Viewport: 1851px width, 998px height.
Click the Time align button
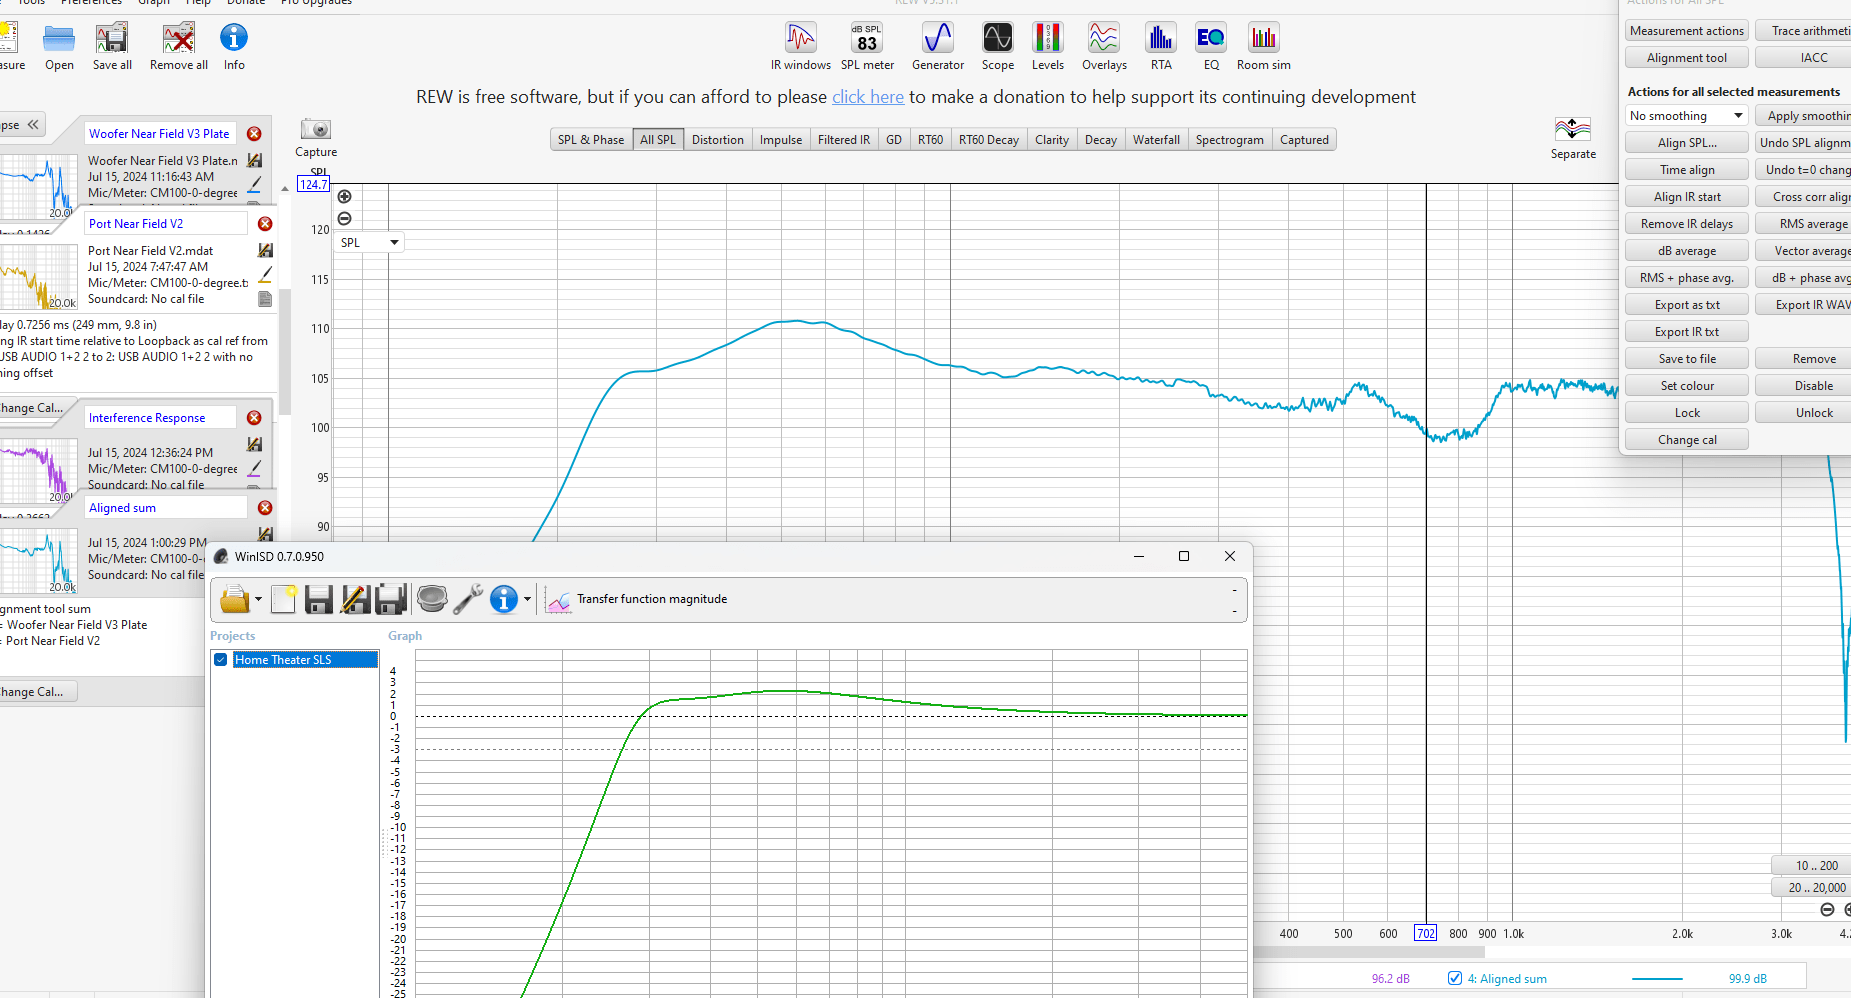point(1687,170)
